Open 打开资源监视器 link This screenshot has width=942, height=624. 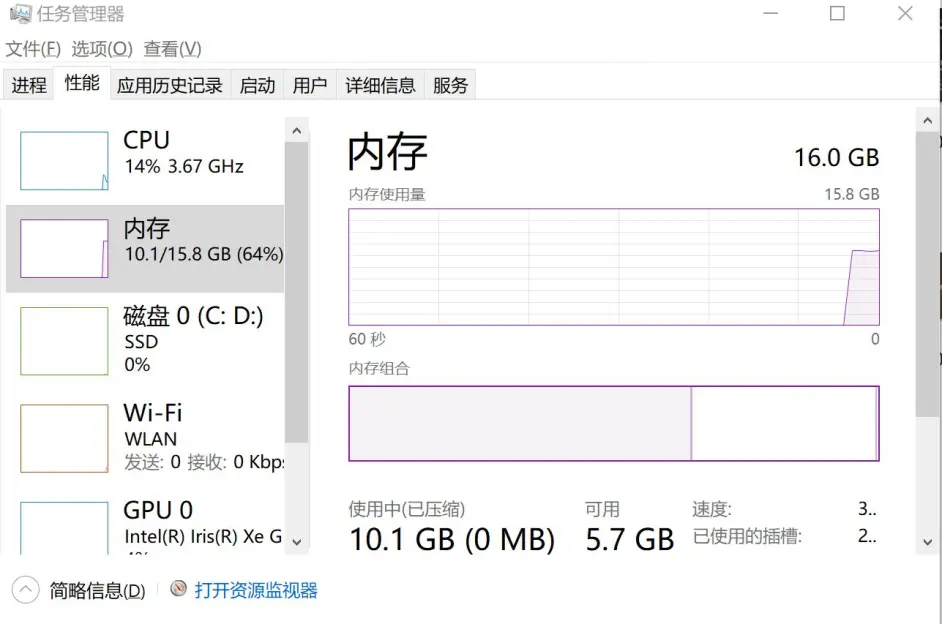[257, 590]
